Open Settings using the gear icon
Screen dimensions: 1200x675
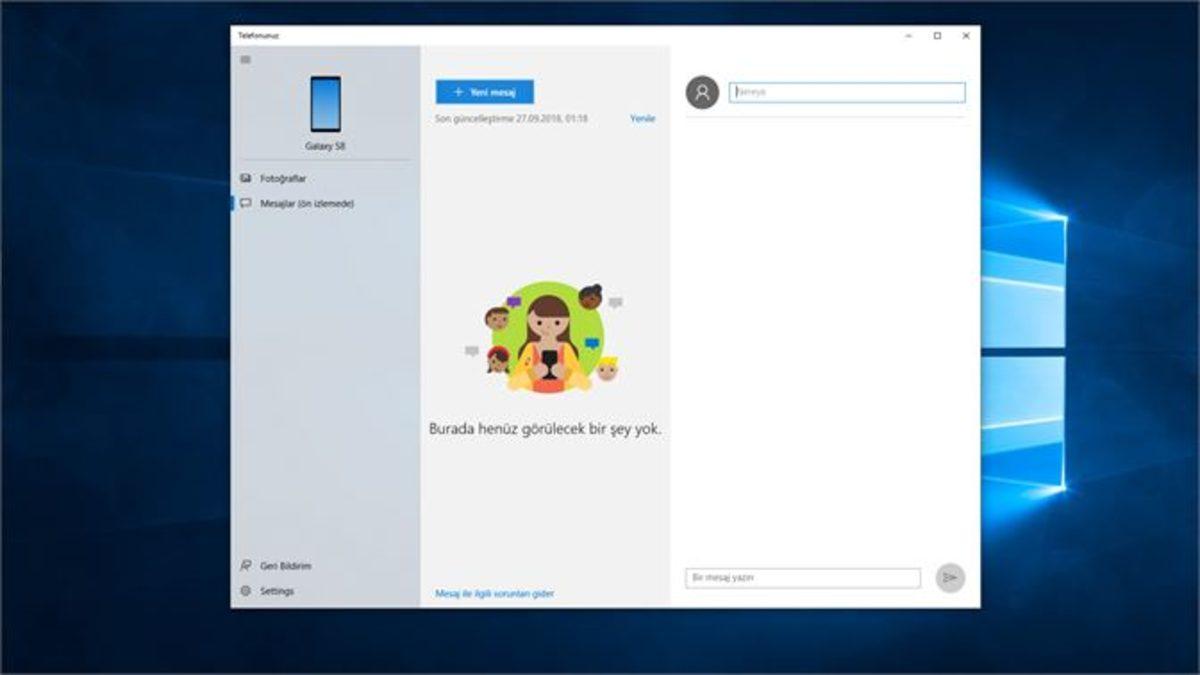[243, 591]
